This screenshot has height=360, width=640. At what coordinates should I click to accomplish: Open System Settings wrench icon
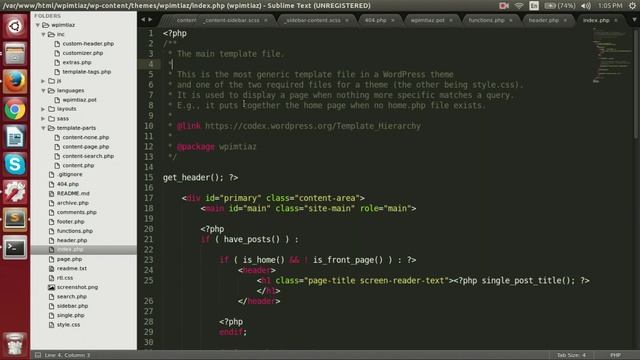pyautogui.click(x=15, y=192)
